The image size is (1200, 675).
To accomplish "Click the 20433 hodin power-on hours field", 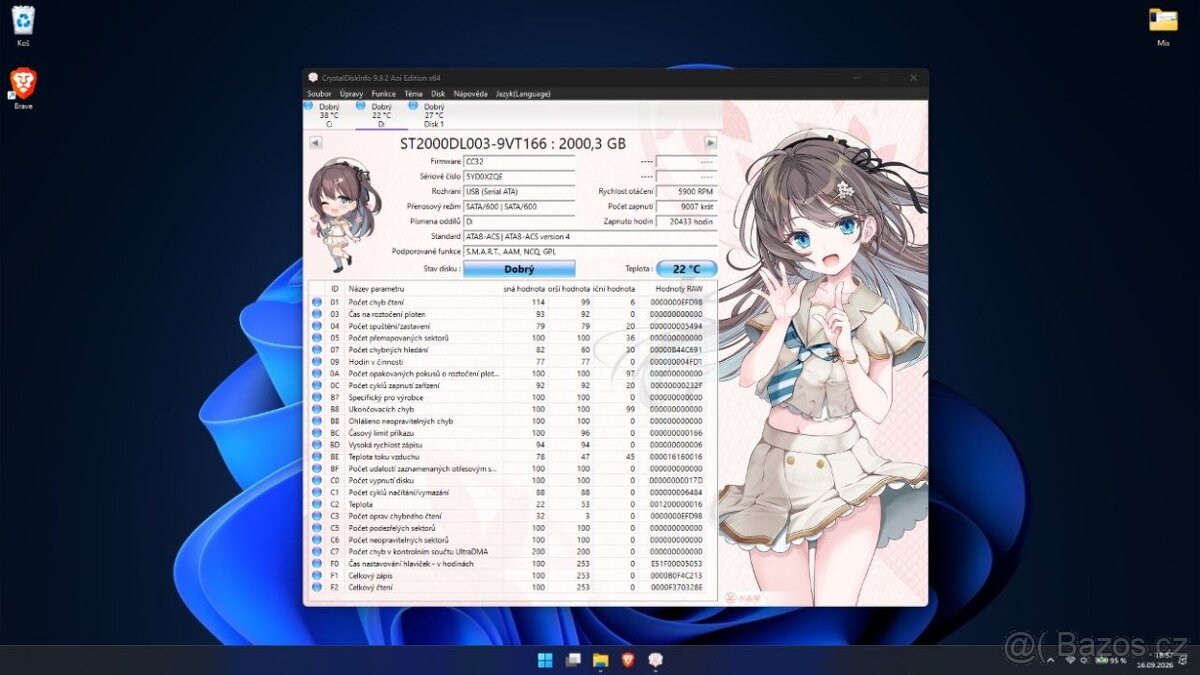I will [686, 221].
